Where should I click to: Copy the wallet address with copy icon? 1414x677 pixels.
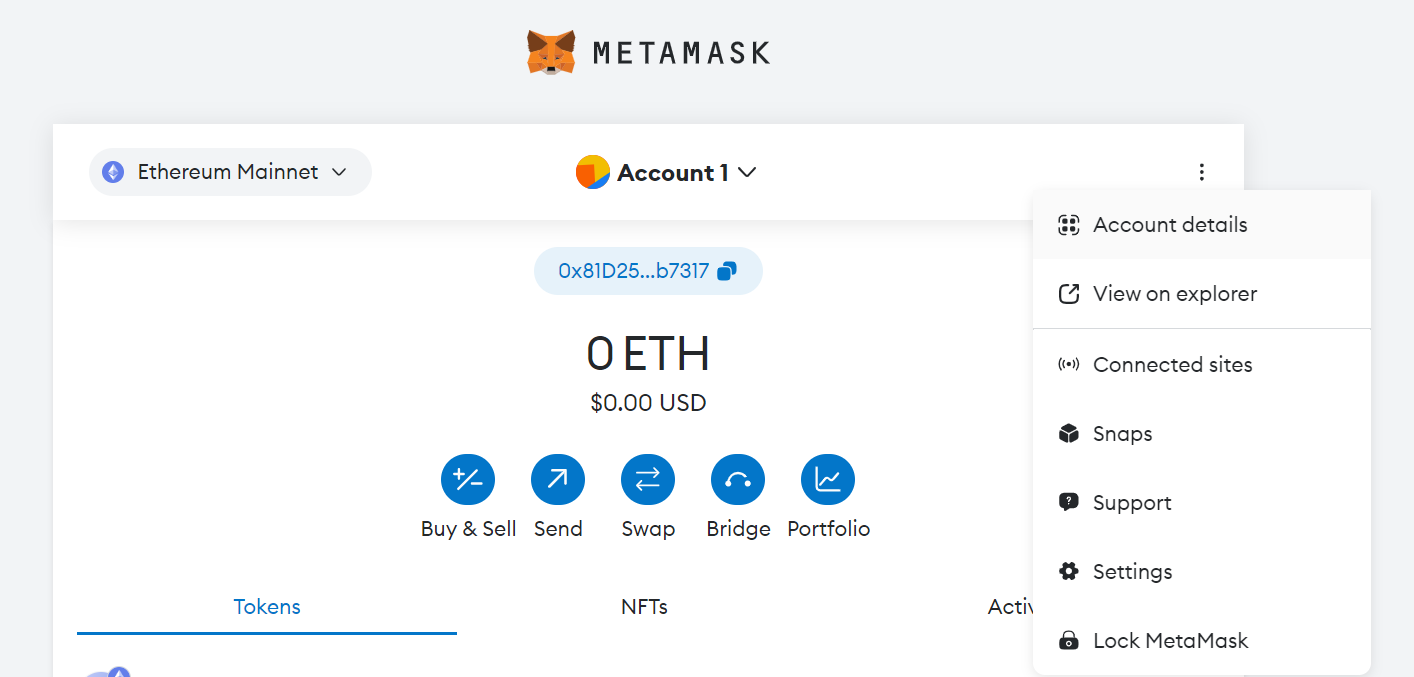[x=728, y=271]
